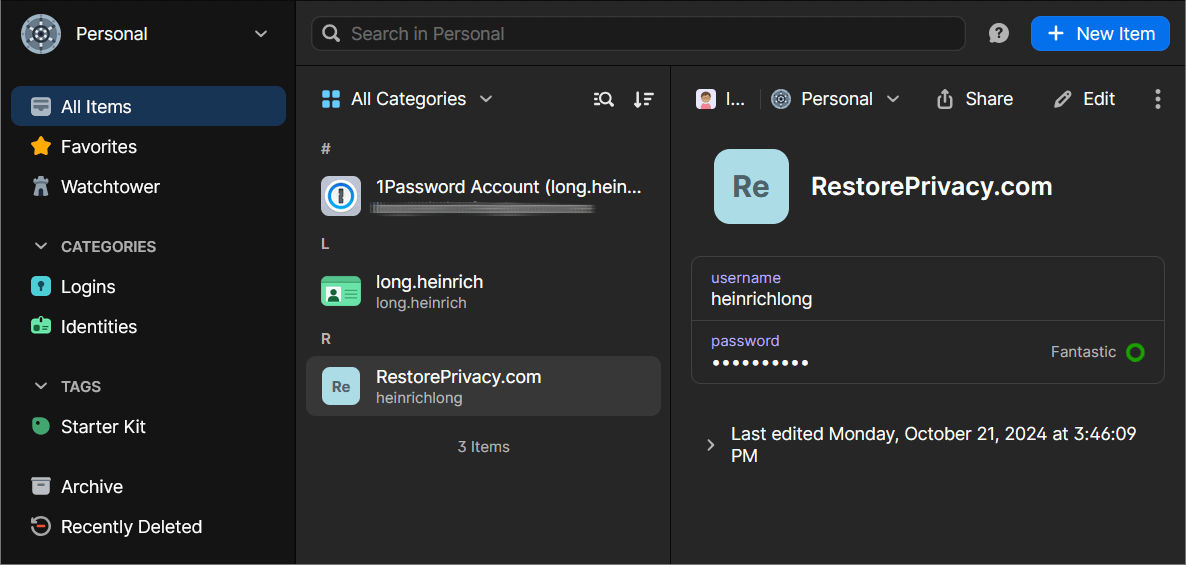Select the 1Password Account item
The width and height of the screenshot is (1186, 565).
point(483,197)
